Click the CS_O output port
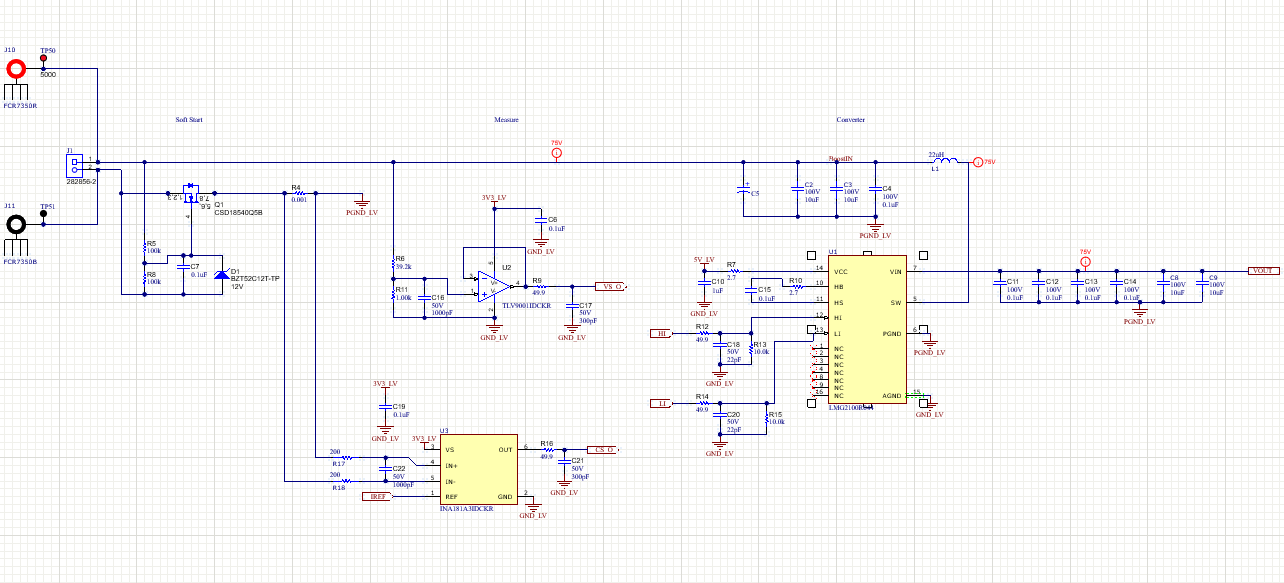 pos(601,449)
